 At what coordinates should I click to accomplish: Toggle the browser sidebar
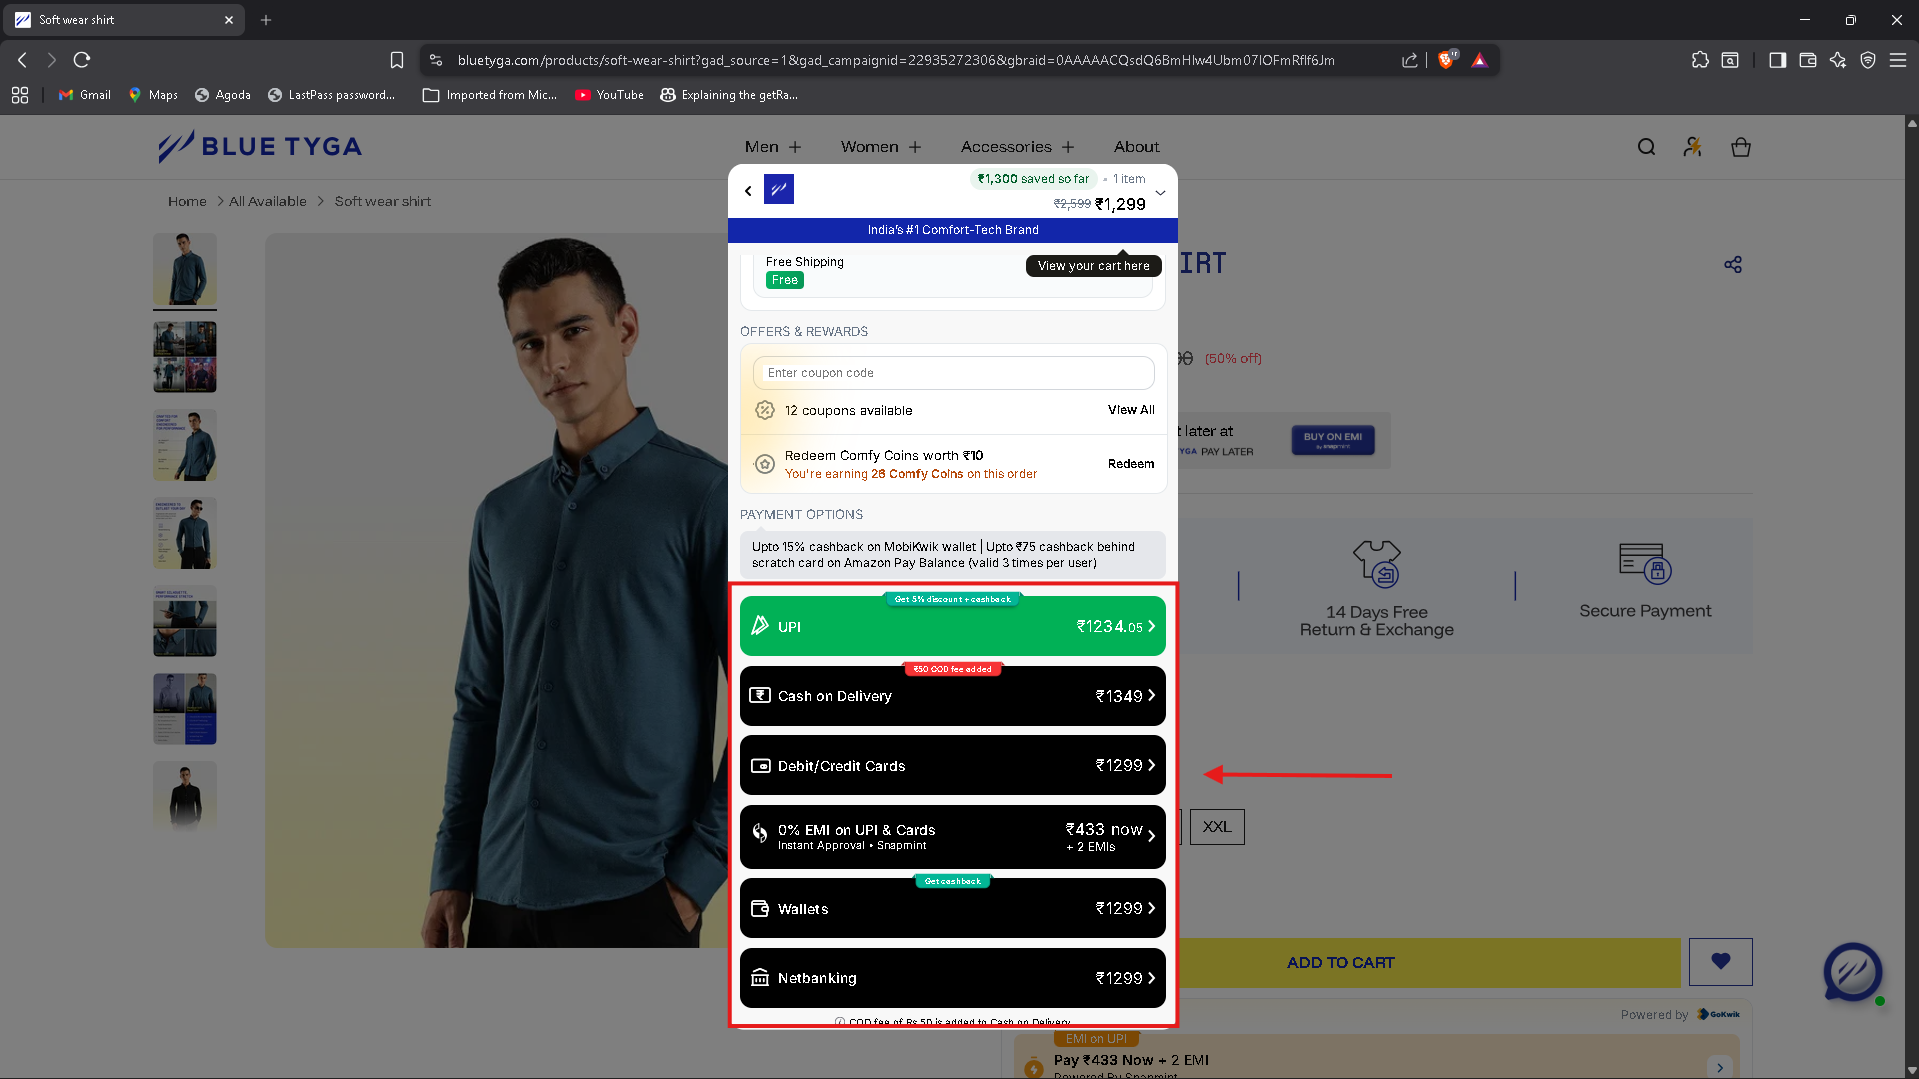coord(1777,60)
